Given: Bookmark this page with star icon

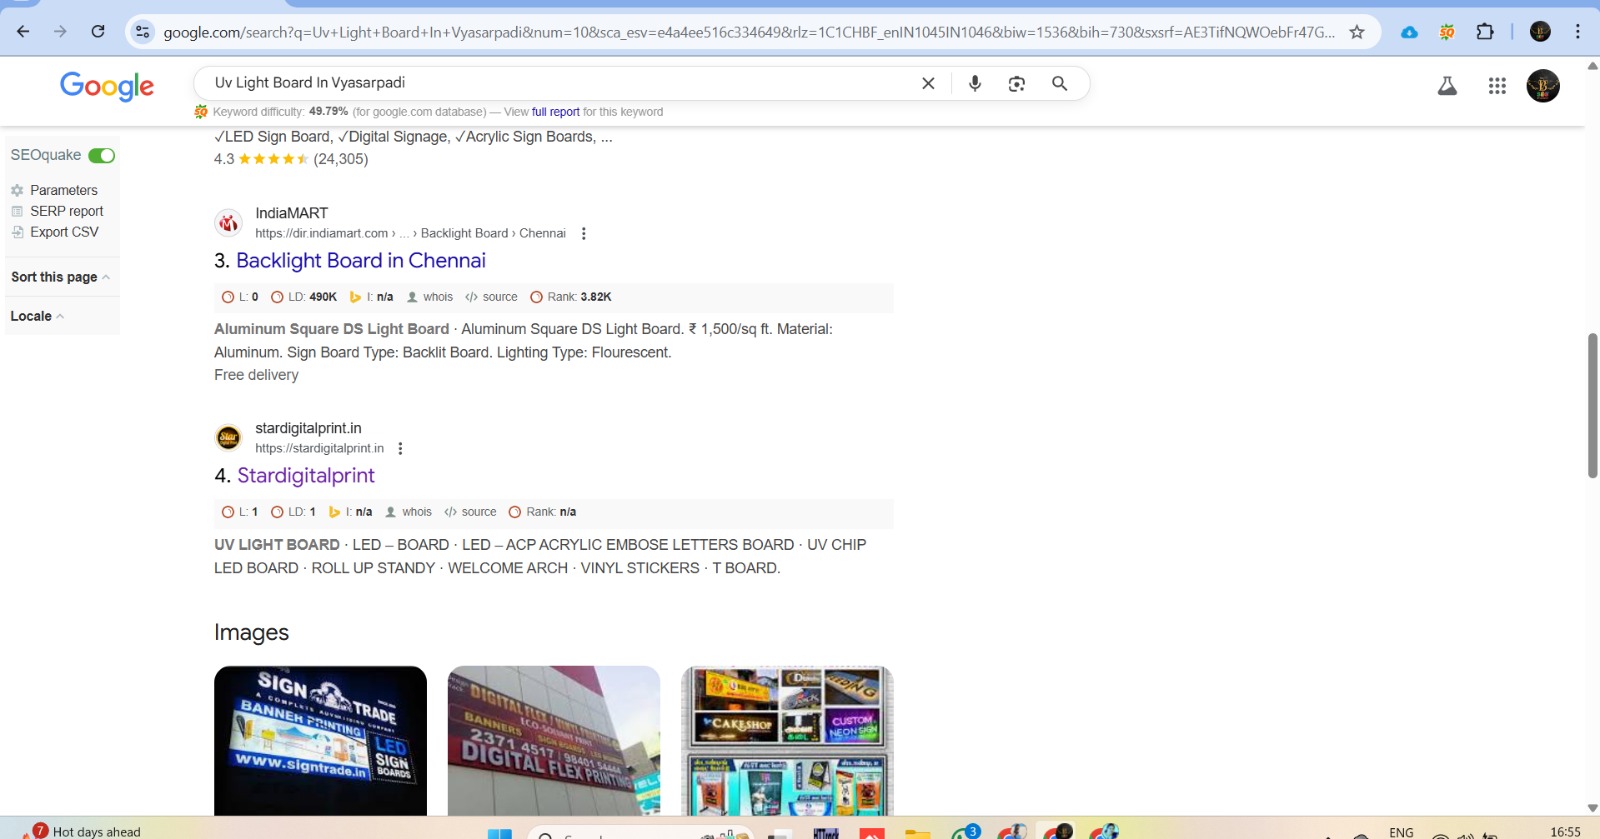Looking at the screenshot, I should pyautogui.click(x=1357, y=32).
